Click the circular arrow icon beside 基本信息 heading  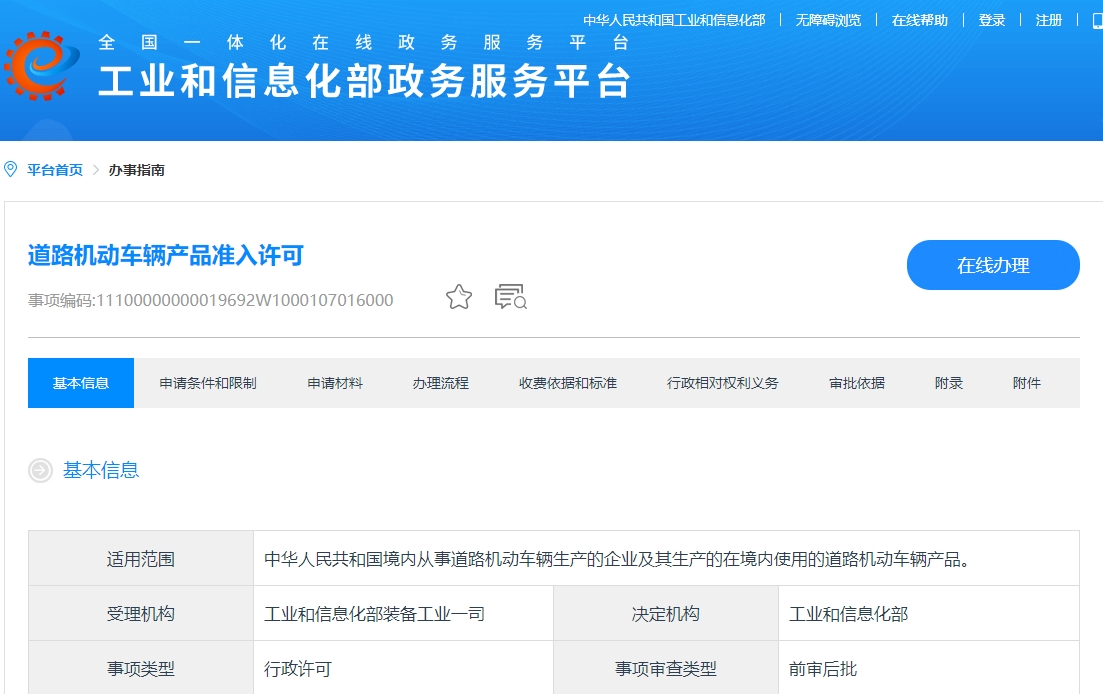pyautogui.click(x=40, y=470)
